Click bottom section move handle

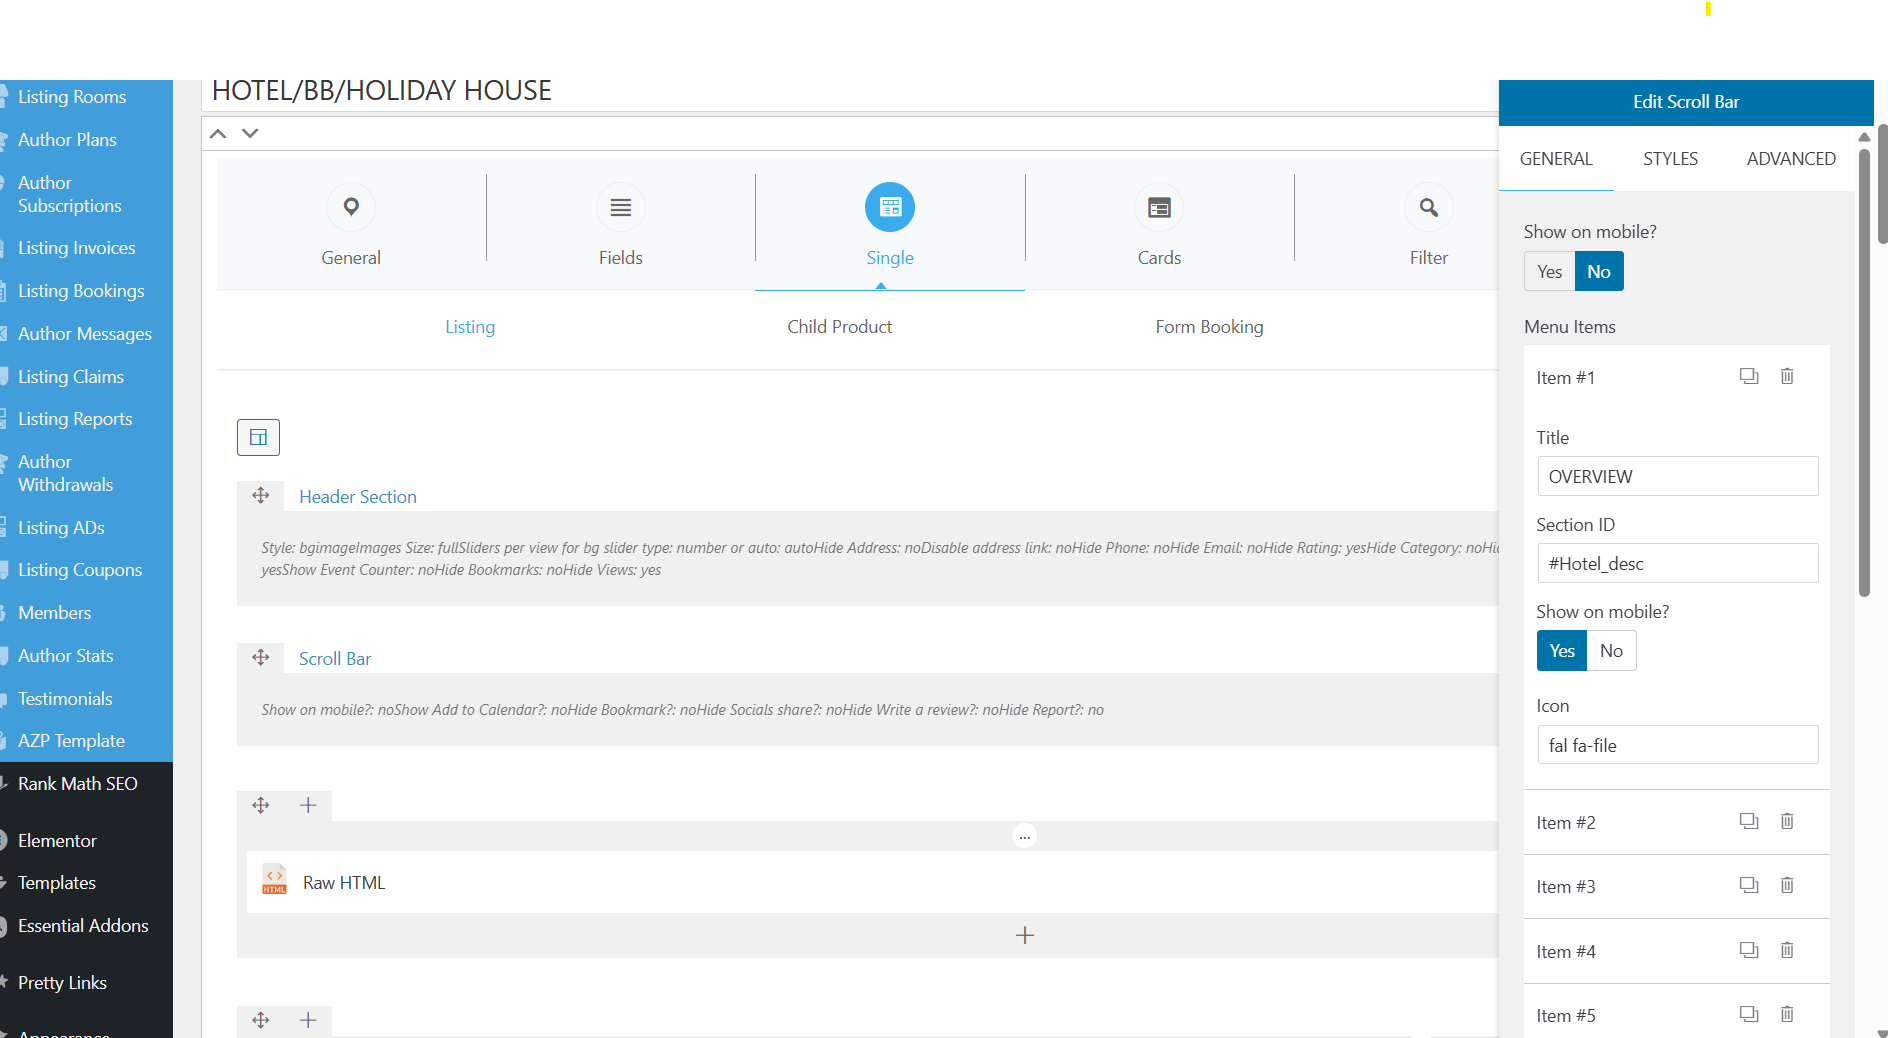pos(261,1020)
